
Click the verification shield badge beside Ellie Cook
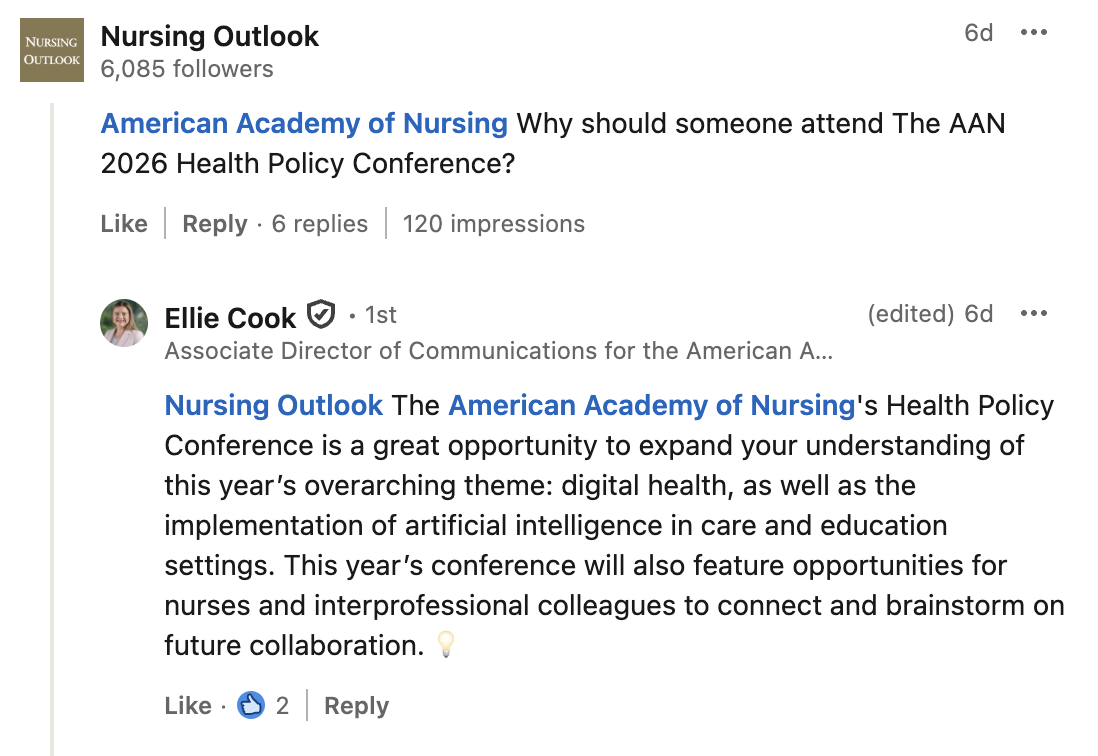click(321, 315)
